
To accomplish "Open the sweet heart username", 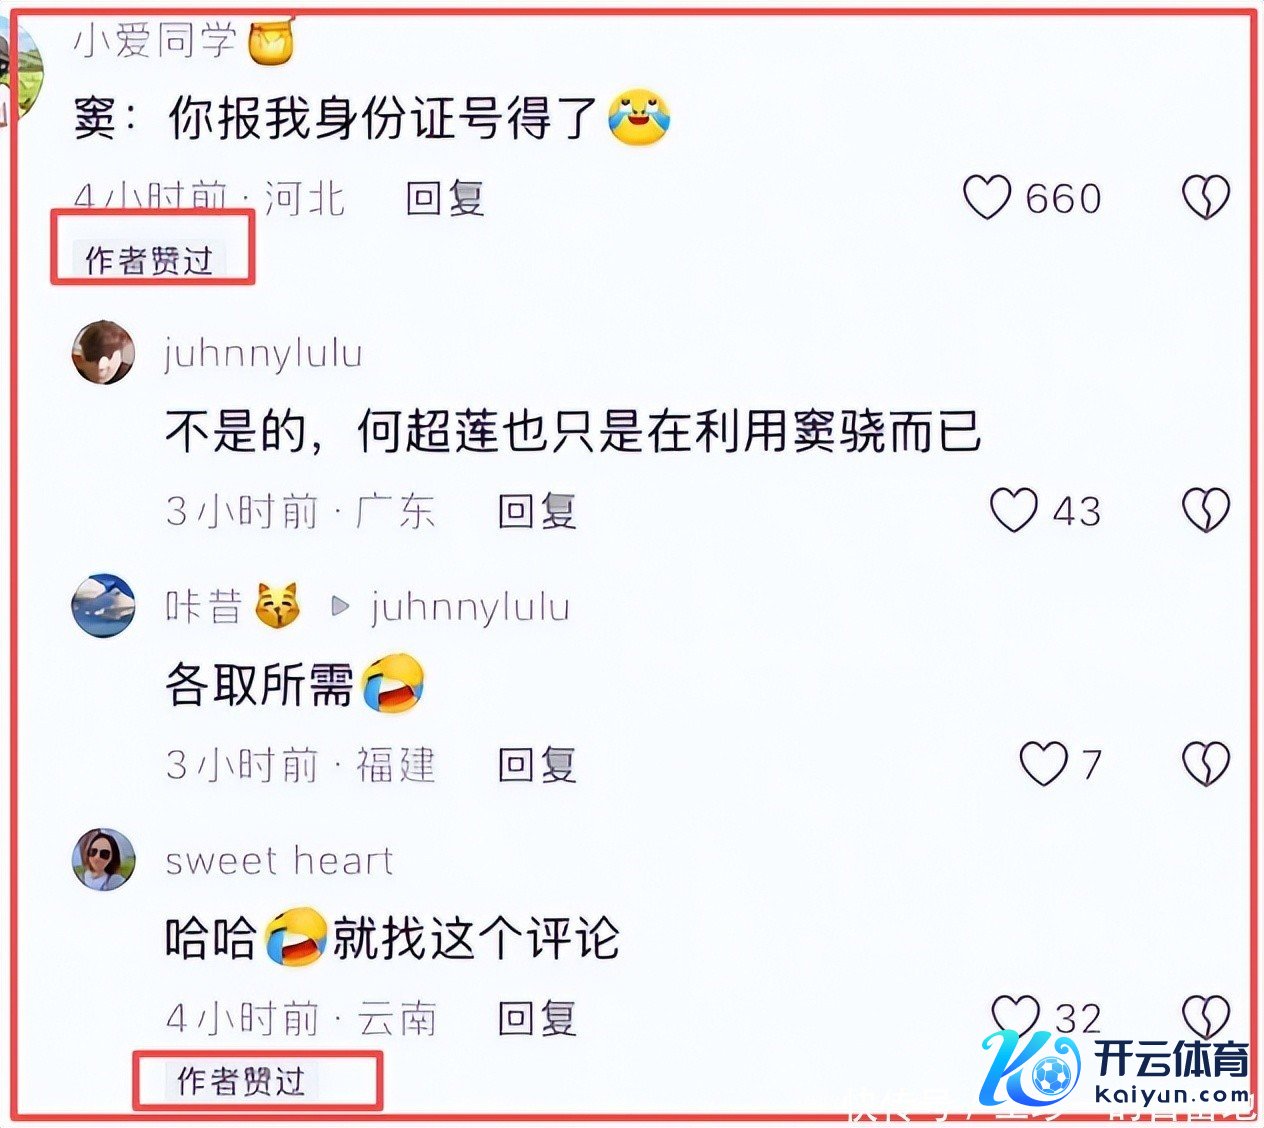I will tap(279, 860).
